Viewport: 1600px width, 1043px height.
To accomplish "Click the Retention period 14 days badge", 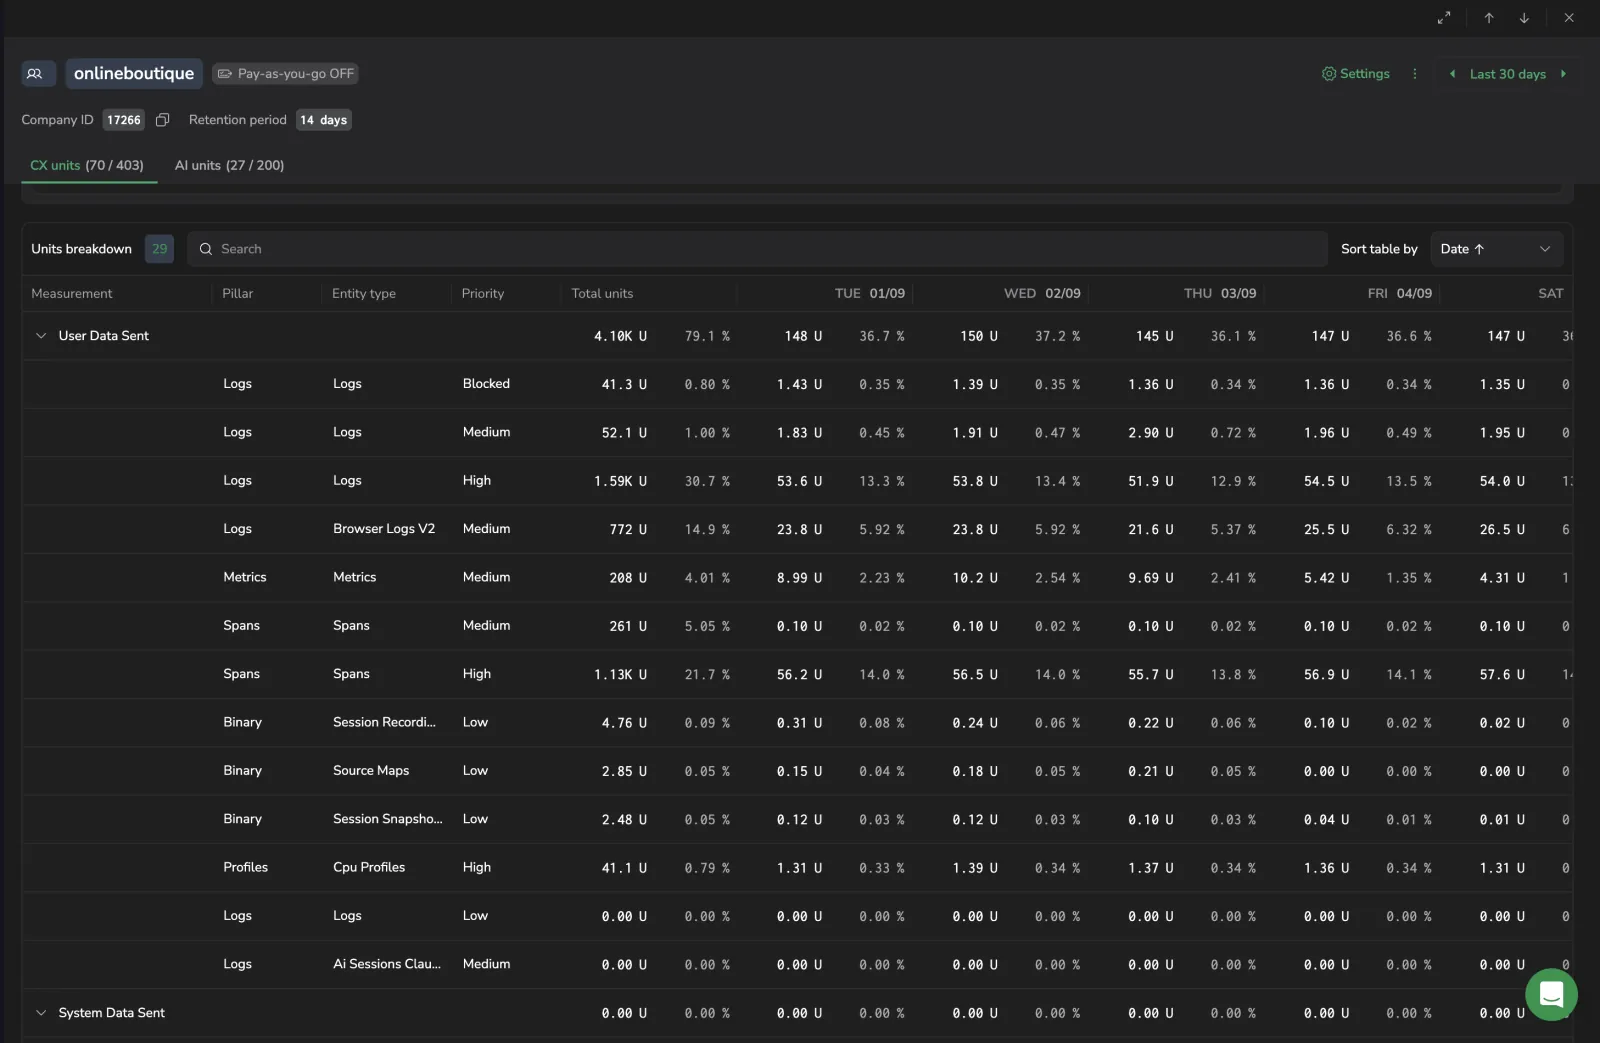I will tap(323, 120).
